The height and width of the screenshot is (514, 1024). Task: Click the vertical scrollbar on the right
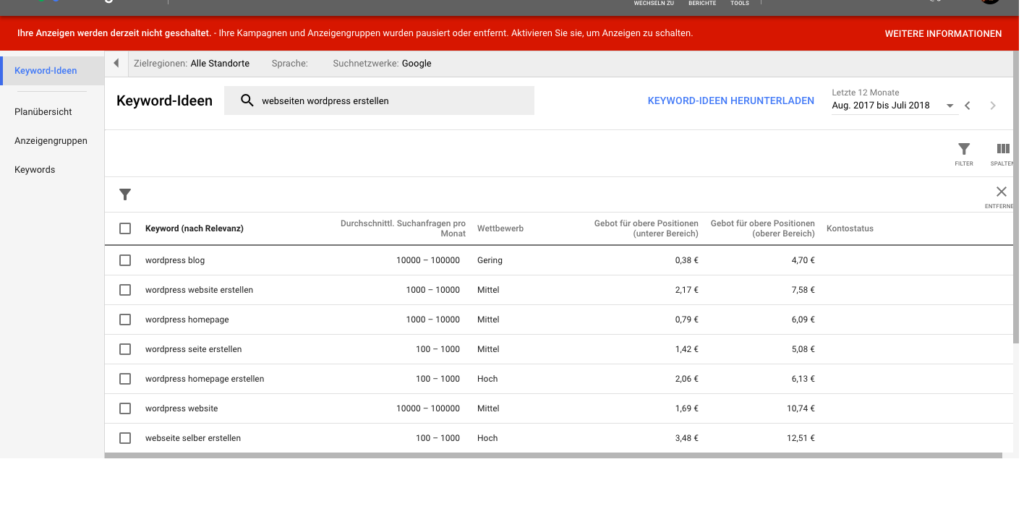point(1015,196)
